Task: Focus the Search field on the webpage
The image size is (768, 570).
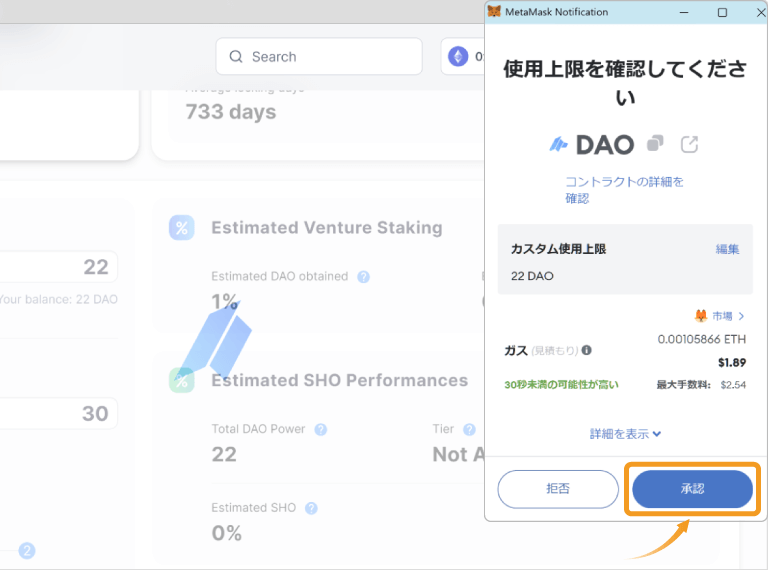Action: (x=319, y=56)
